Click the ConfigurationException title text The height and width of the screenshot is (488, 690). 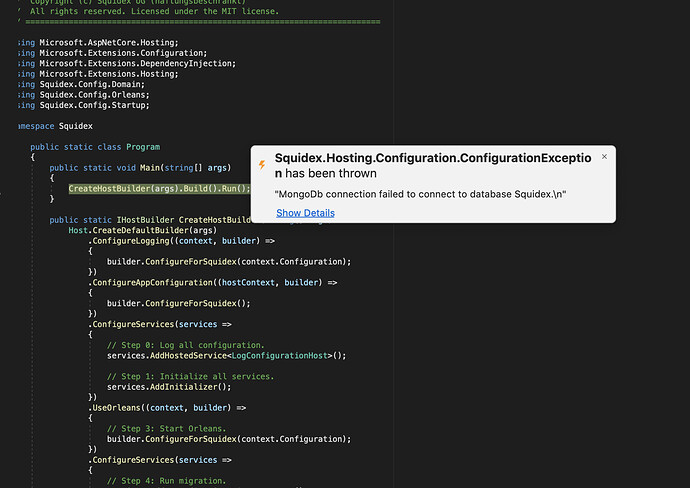click(433, 165)
